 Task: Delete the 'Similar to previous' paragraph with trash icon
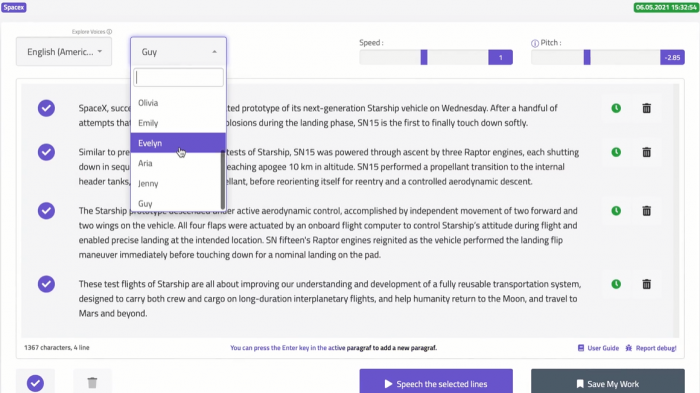point(646,152)
